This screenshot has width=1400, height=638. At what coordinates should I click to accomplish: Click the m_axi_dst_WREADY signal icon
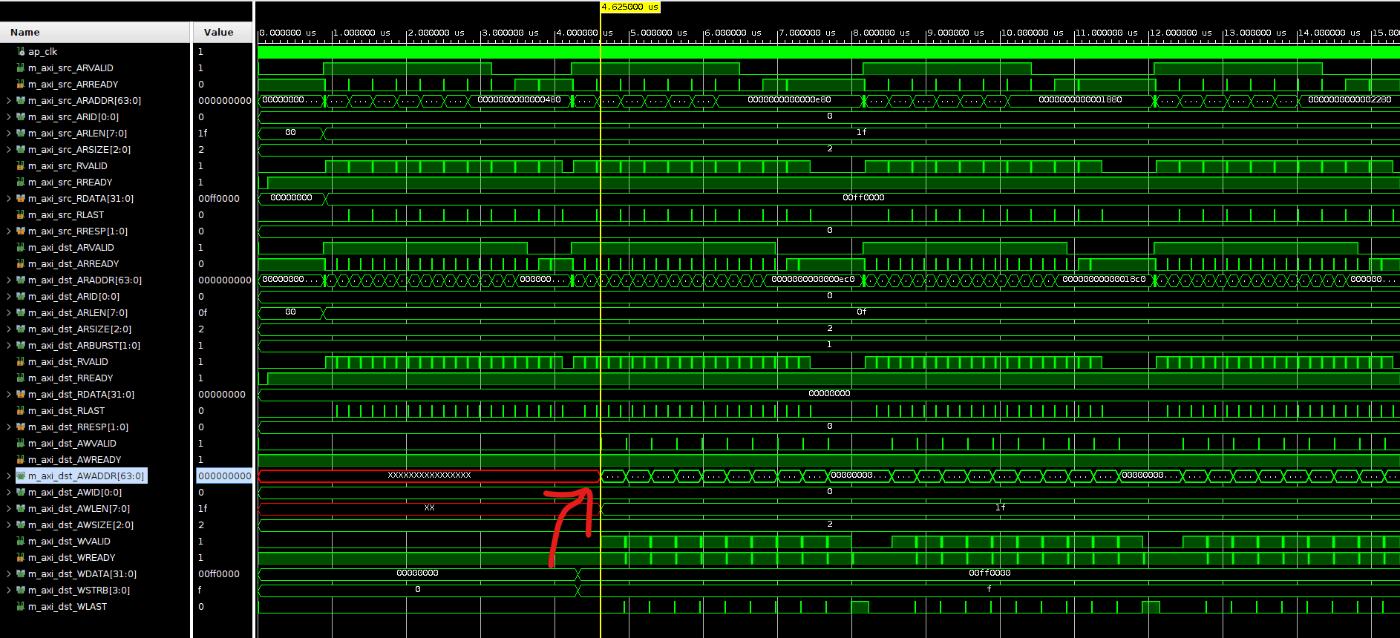pyautogui.click(x=21, y=558)
